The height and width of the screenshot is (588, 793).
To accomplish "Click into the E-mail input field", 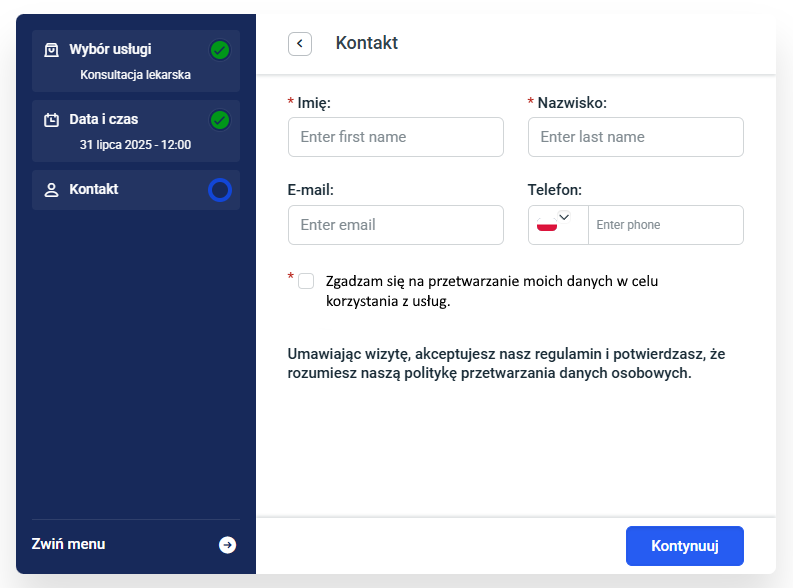I will pos(396,225).
